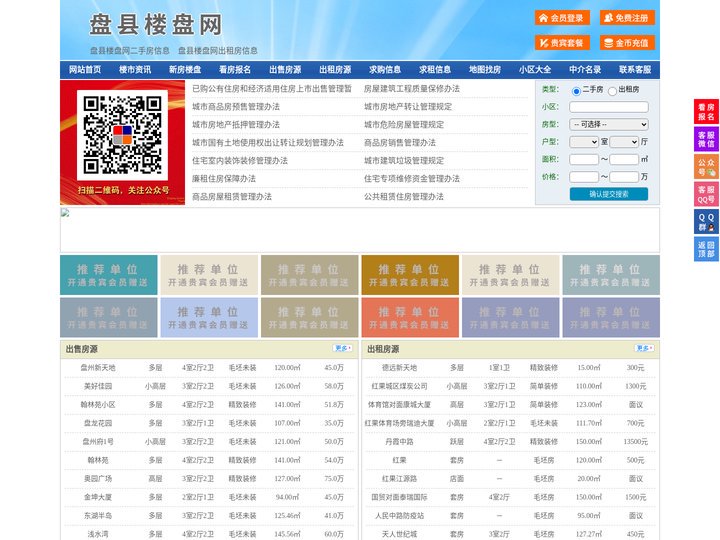This screenshot has height=540, width=720.
Task: Open the 地图找房 navigation item
Action: [485, 70]
